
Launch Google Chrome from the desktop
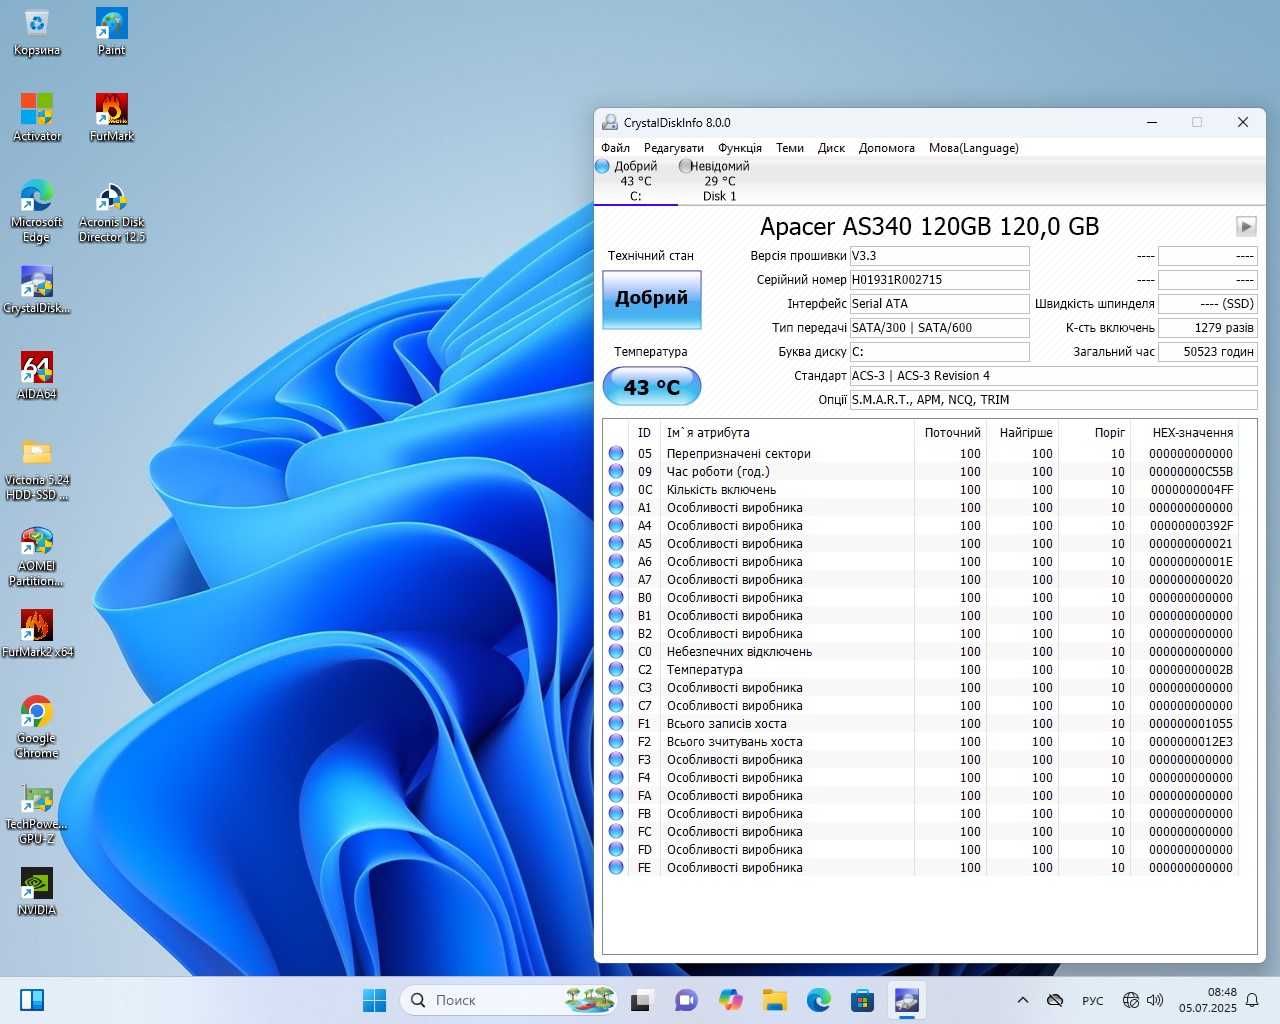pyautogui.click(x=37, y=727)
